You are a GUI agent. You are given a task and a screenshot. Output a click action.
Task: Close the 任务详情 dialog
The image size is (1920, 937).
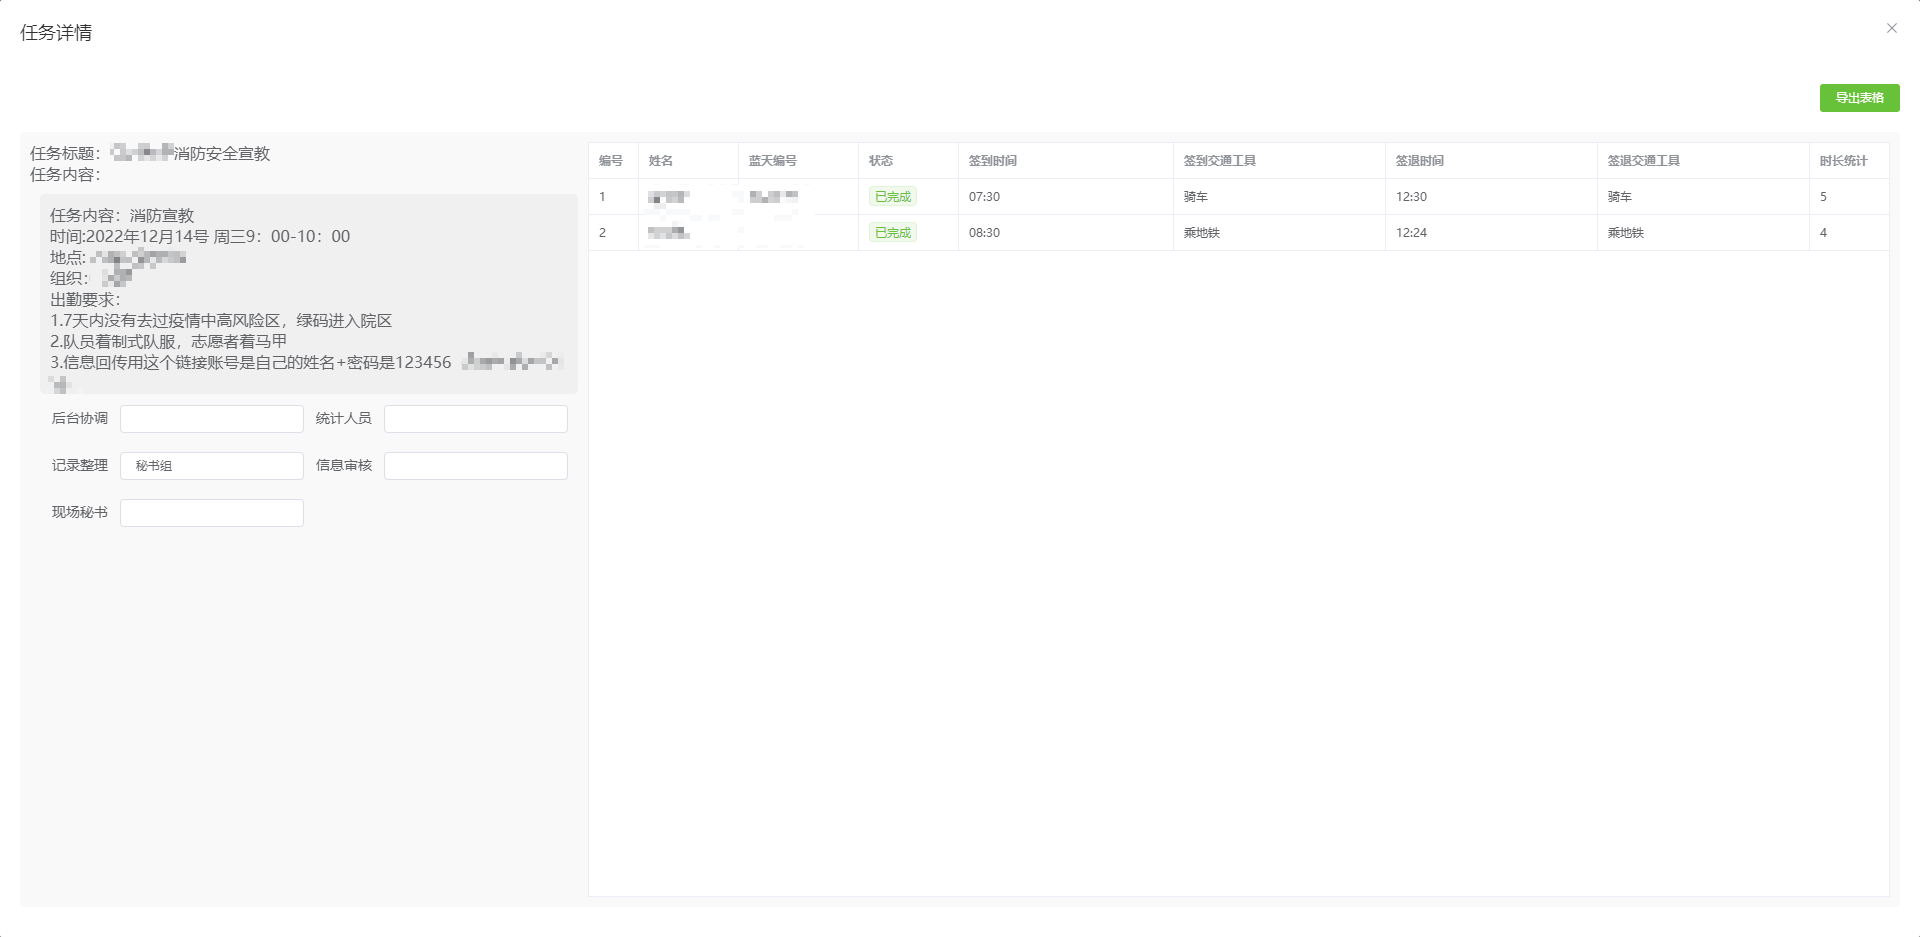1891,28
